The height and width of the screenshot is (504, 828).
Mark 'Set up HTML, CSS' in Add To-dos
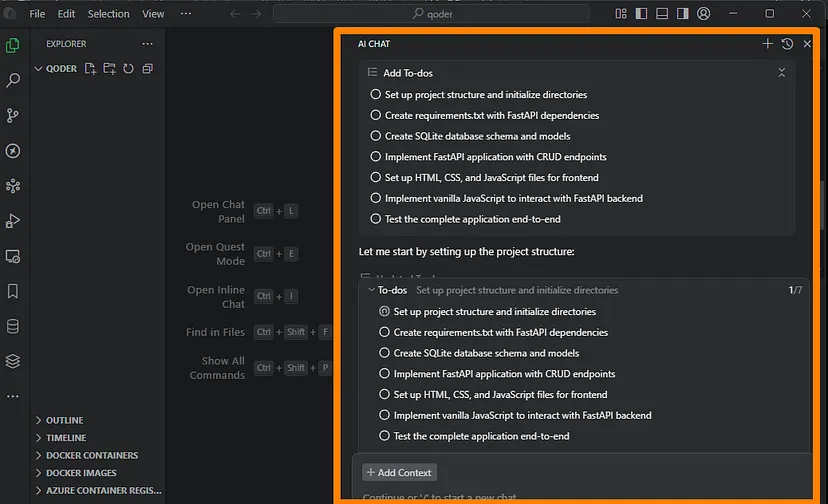[x=375, y=177]
